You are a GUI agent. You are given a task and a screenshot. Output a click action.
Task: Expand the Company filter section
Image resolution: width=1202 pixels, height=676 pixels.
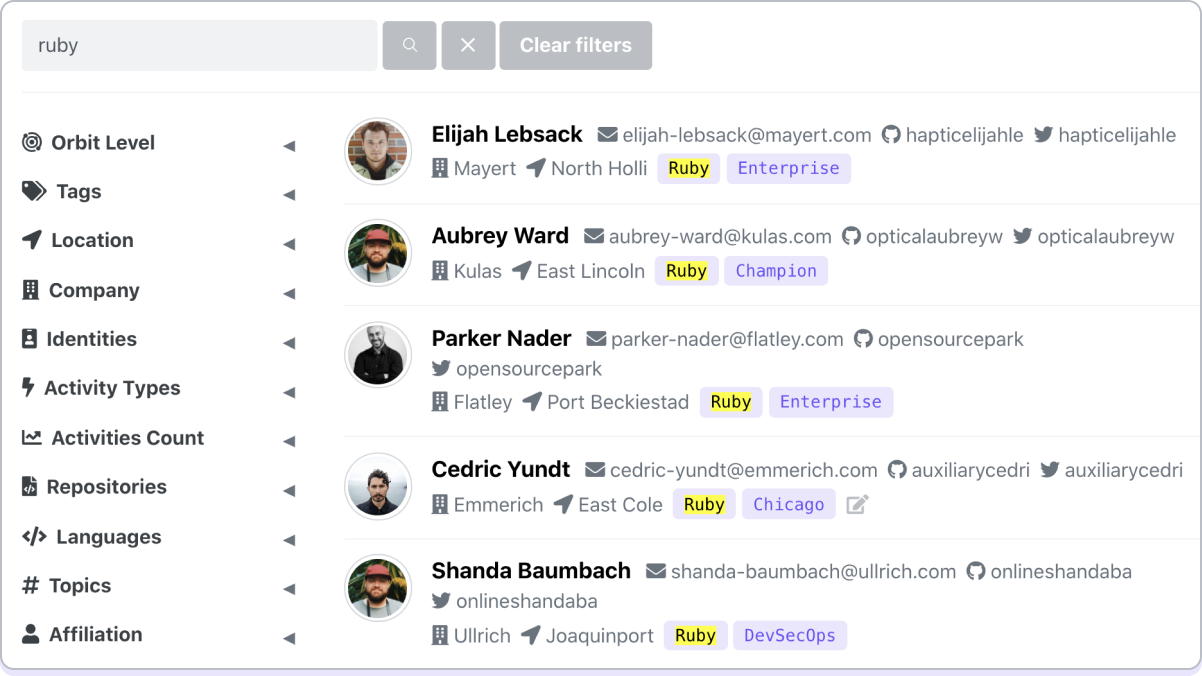[x=289, y=294]
